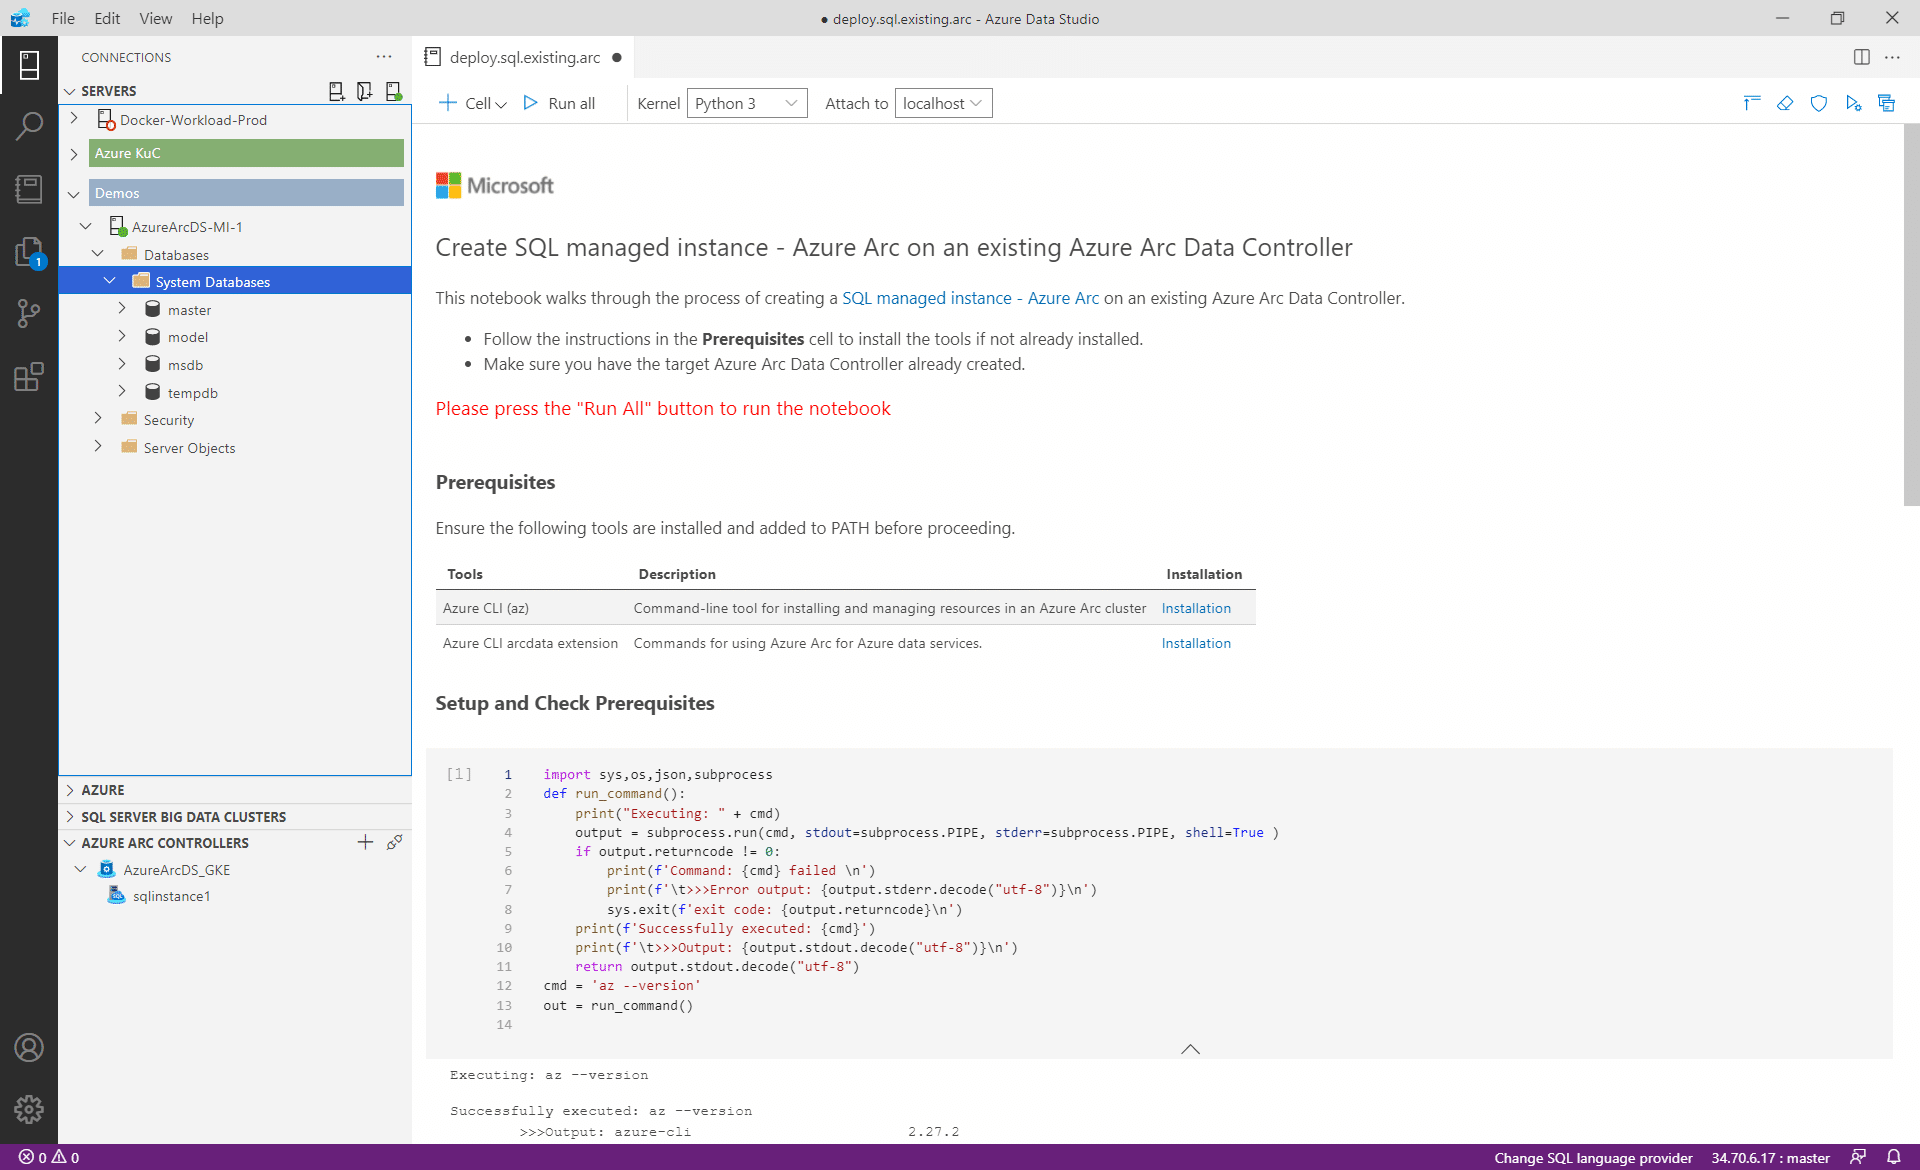This screenshot has width=1920, height=1170.
Task: Clear results with the eraser icon
Action: coord(1785,103)
